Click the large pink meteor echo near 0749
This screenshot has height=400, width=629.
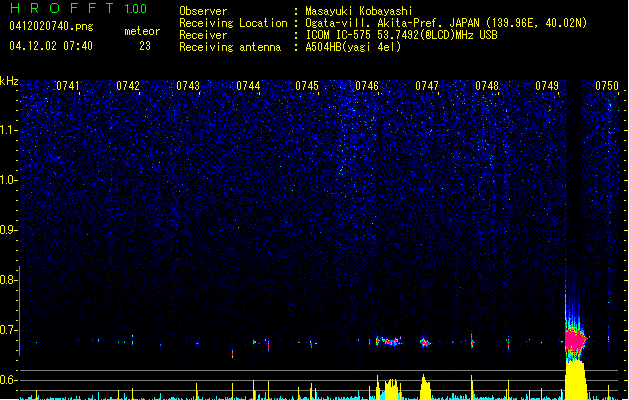coord(575,340)
